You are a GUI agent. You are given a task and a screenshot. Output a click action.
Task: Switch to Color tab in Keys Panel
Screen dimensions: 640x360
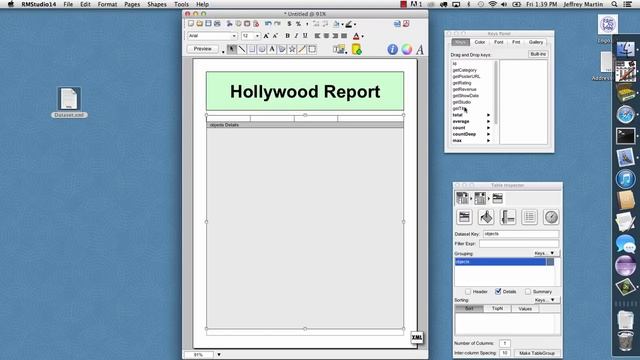pyautogui.click(x=480, y=42)
